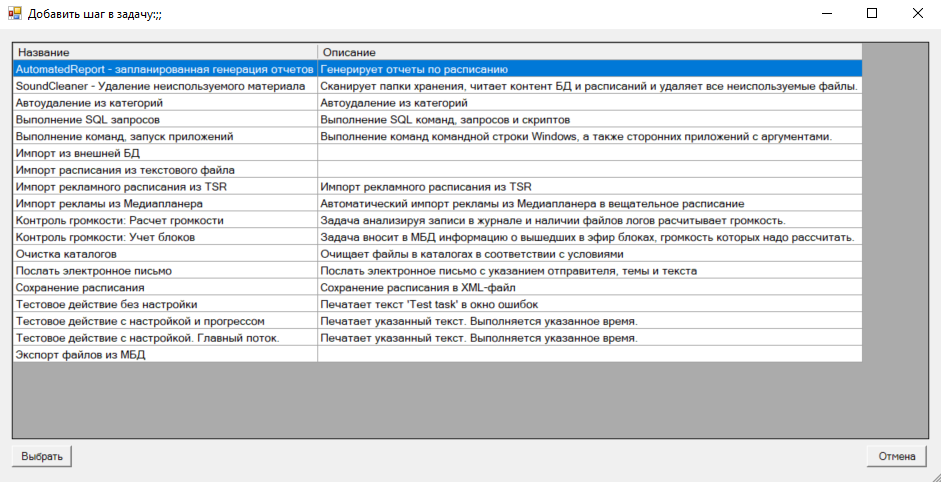Select the Сохранение расписания name cell
Screen dimensions: 941x482
[165, 288]
